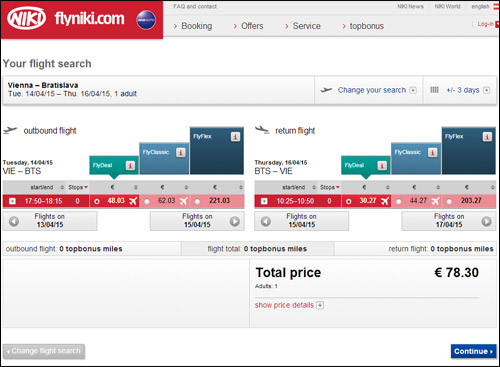Open the topbonus menu

(x=363, y=26)
